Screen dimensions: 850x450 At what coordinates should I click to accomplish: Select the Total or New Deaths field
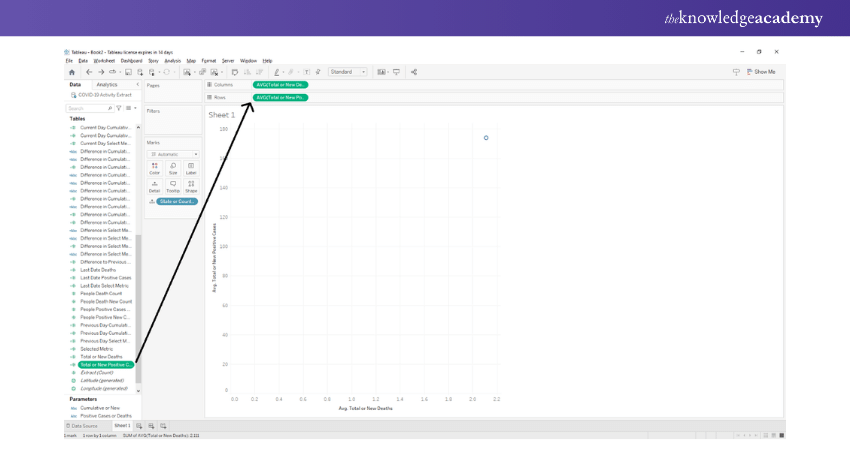101,357
